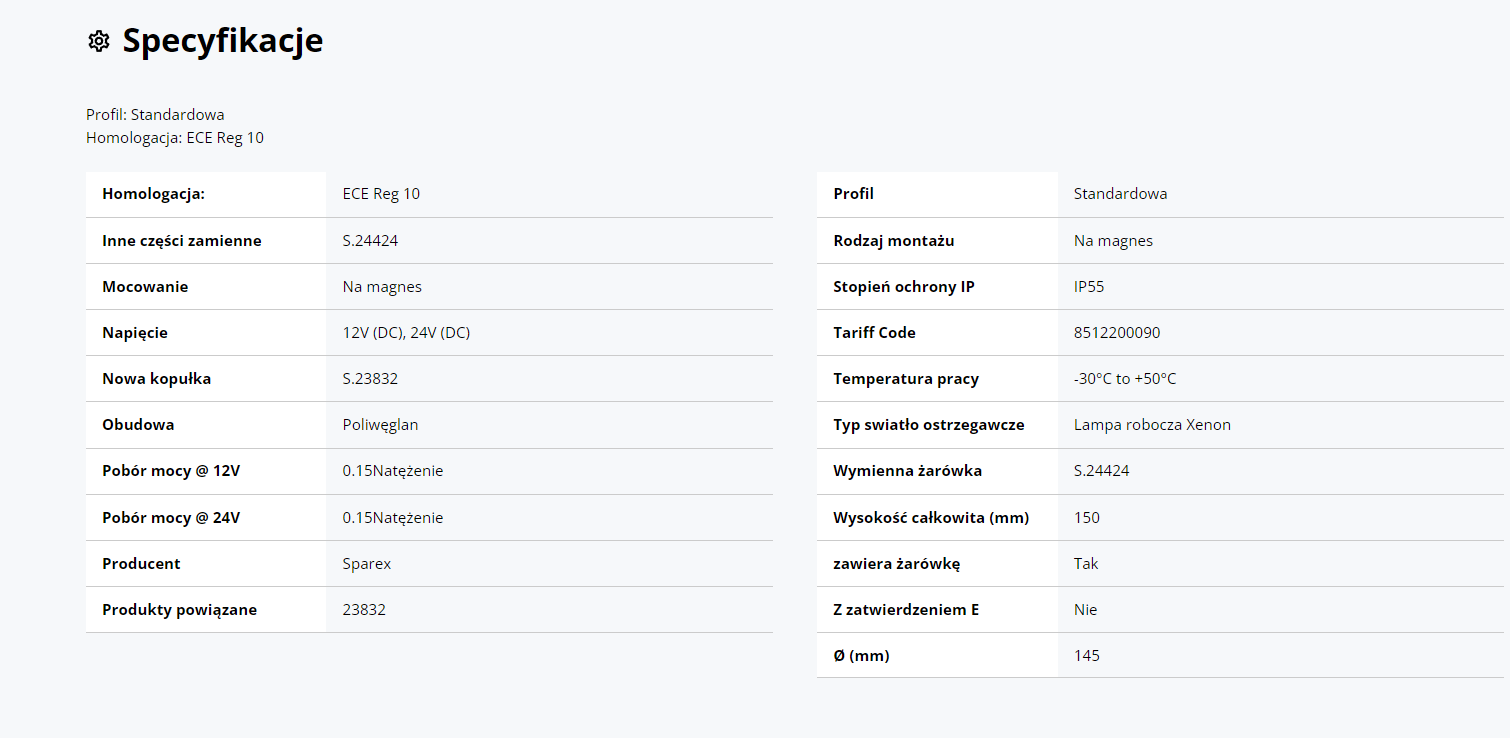The image size is (1510, 738).
Task: Click the S.23832 value for Nowa kopułka
Action: (x=370, y=378)
